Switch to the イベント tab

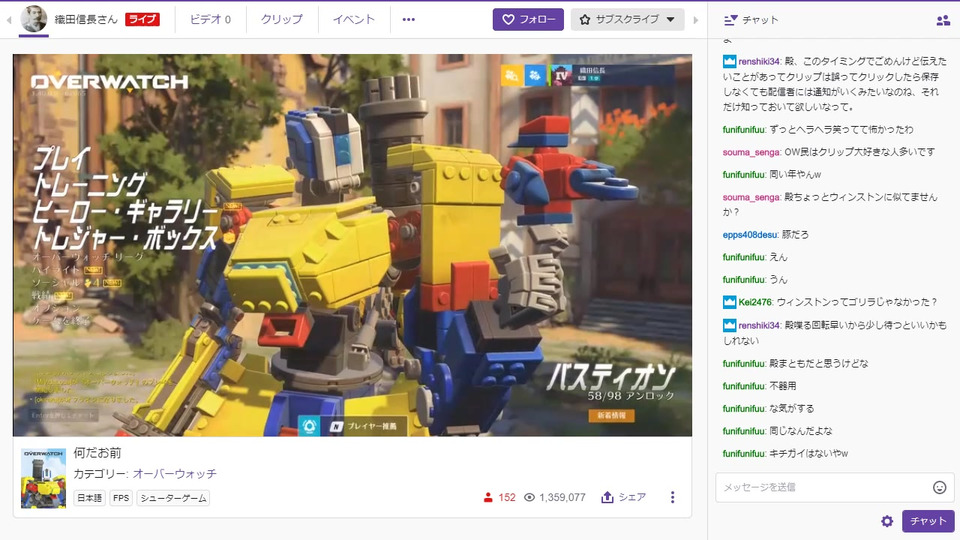tap(353, 19)
